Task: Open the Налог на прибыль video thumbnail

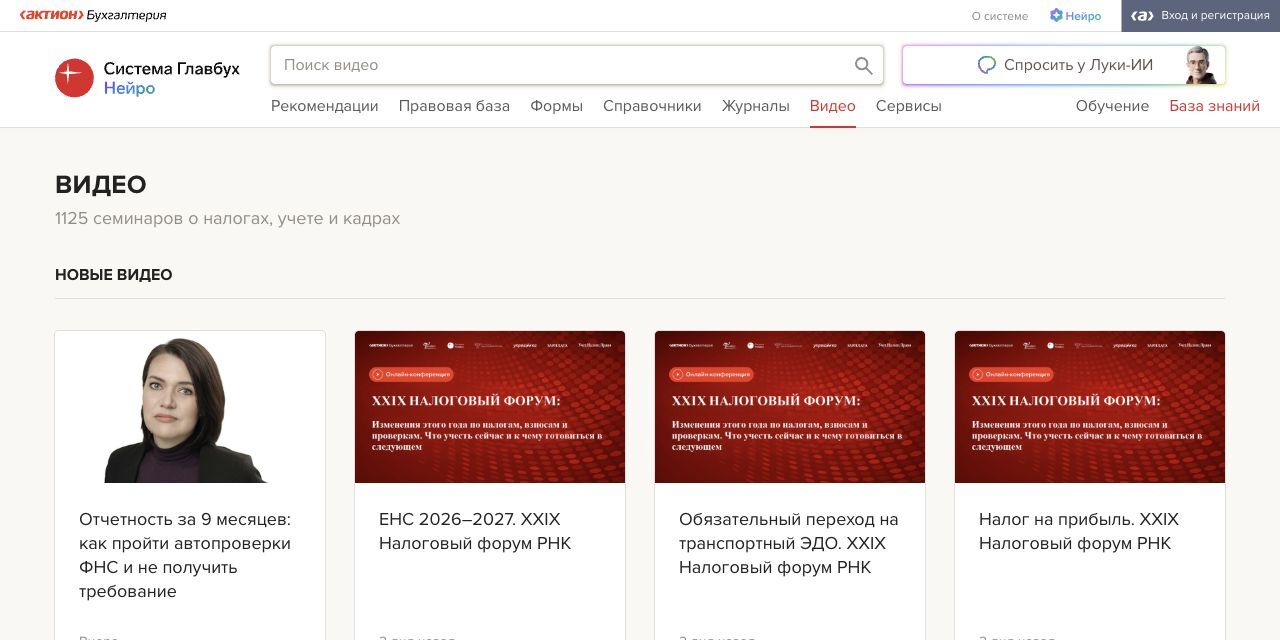Action: [1090, 407]
